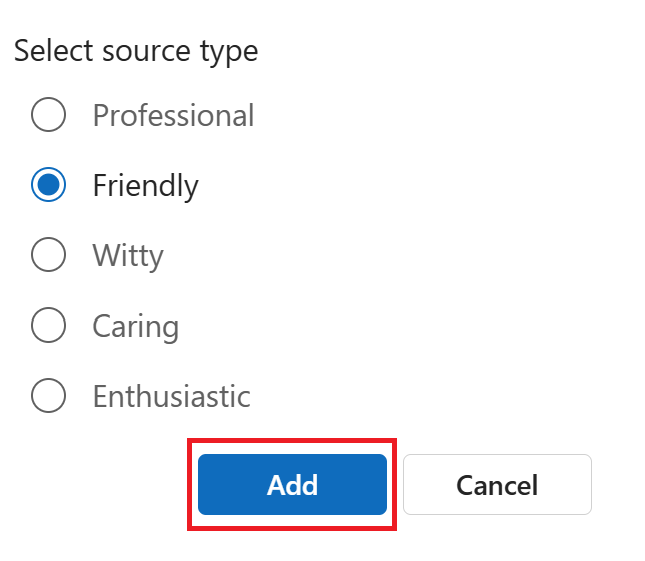Confirm the selection with Add
645x561 pixels.
click(x=292, y=485)
